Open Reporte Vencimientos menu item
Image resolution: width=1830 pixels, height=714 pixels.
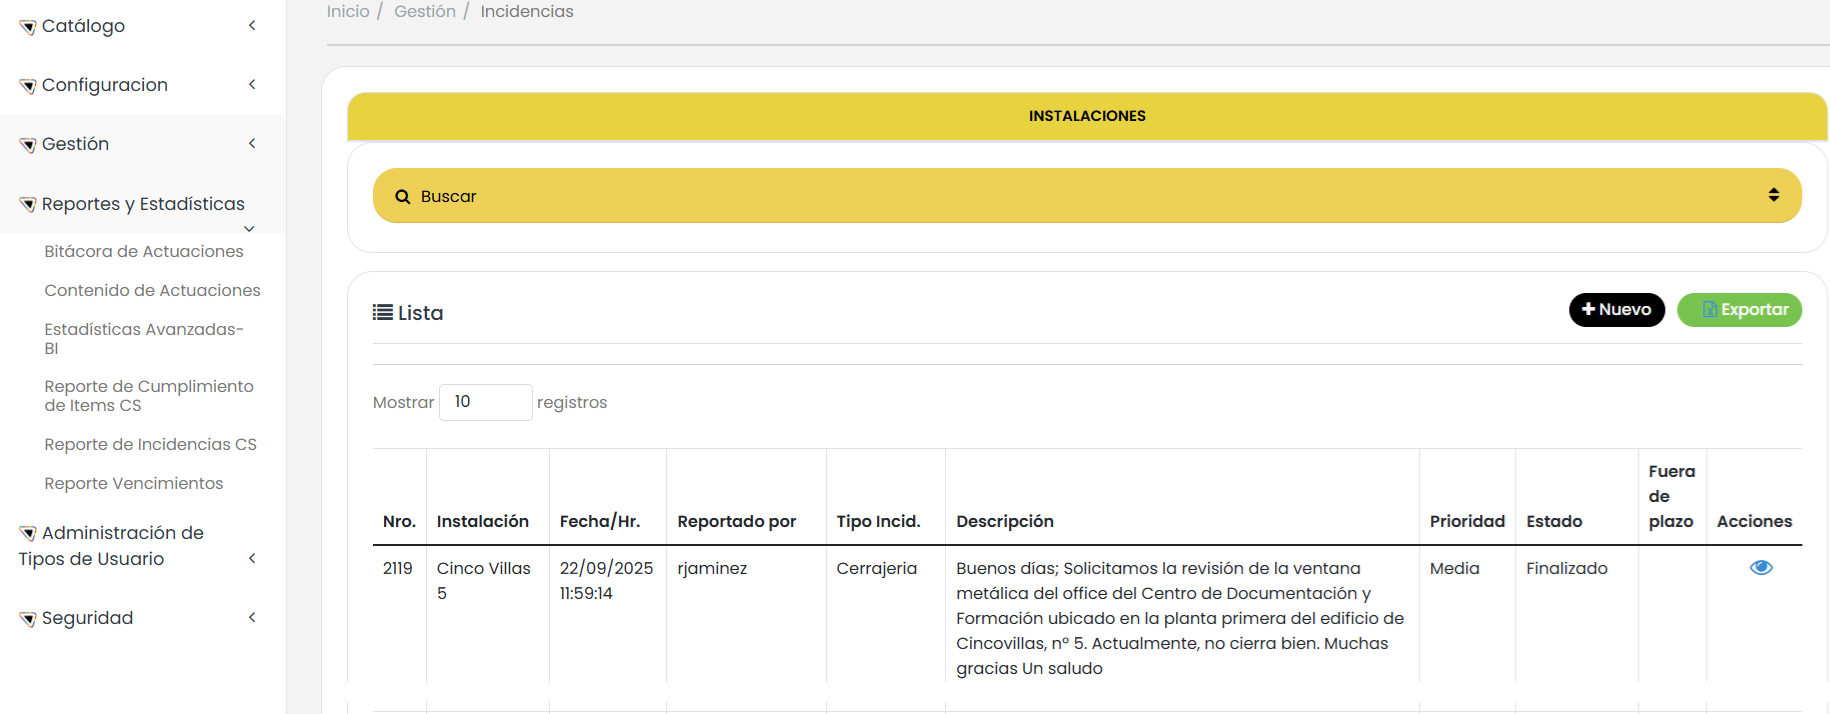tap(134, 484)
